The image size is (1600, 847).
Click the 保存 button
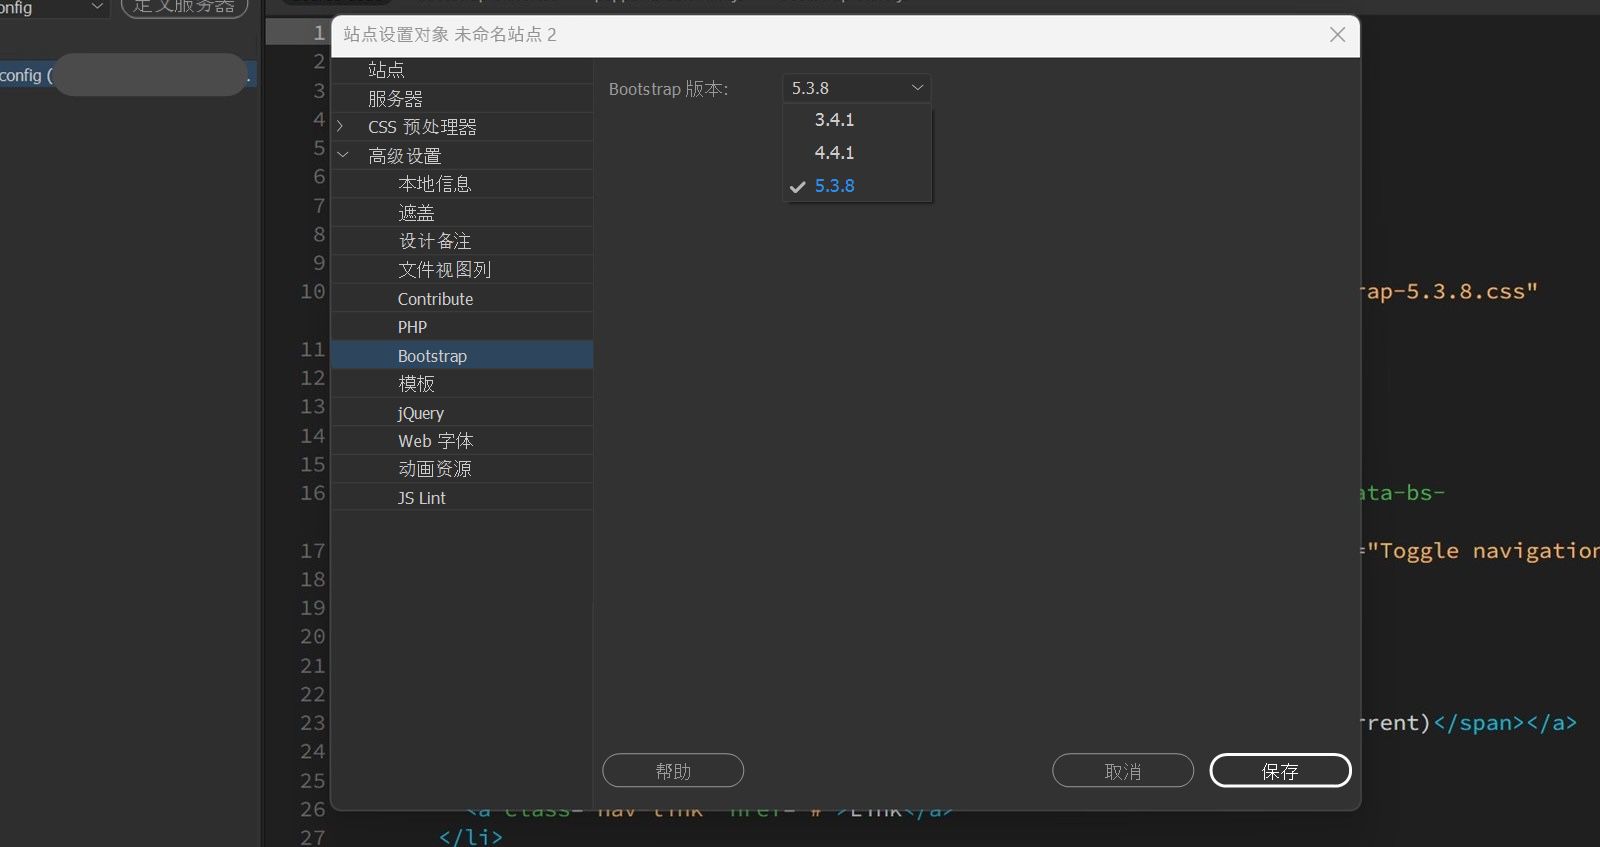click(1280, 771)
